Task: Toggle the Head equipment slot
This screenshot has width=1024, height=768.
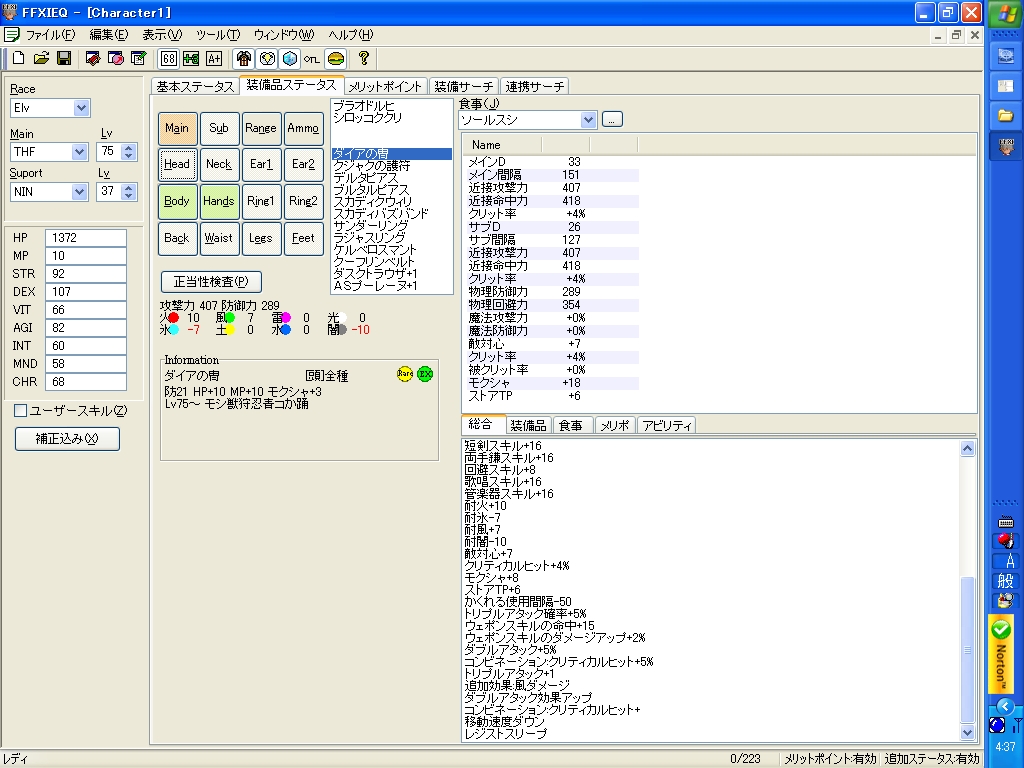Action: click(177, 165)
